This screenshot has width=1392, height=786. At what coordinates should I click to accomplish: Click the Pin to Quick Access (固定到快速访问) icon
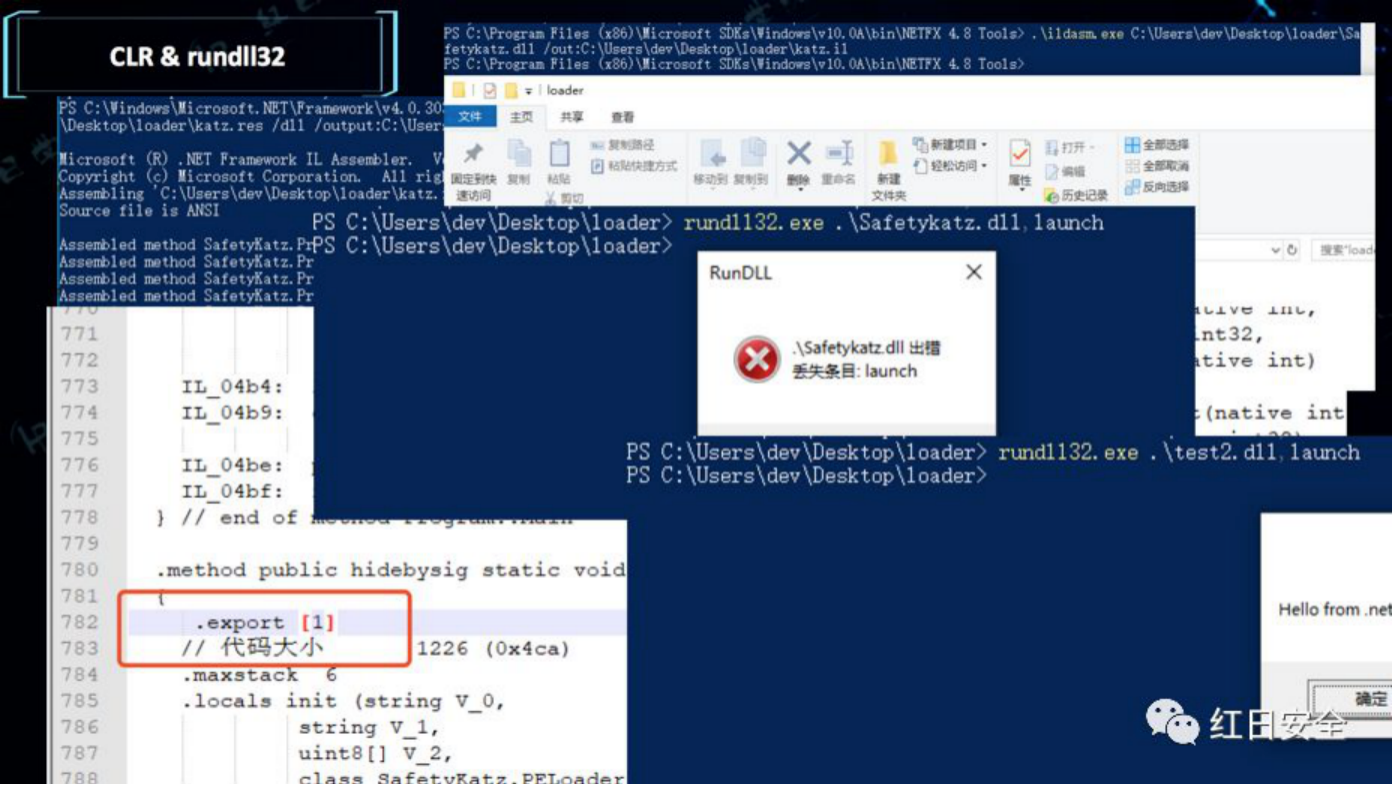click(x=473, y=153)
